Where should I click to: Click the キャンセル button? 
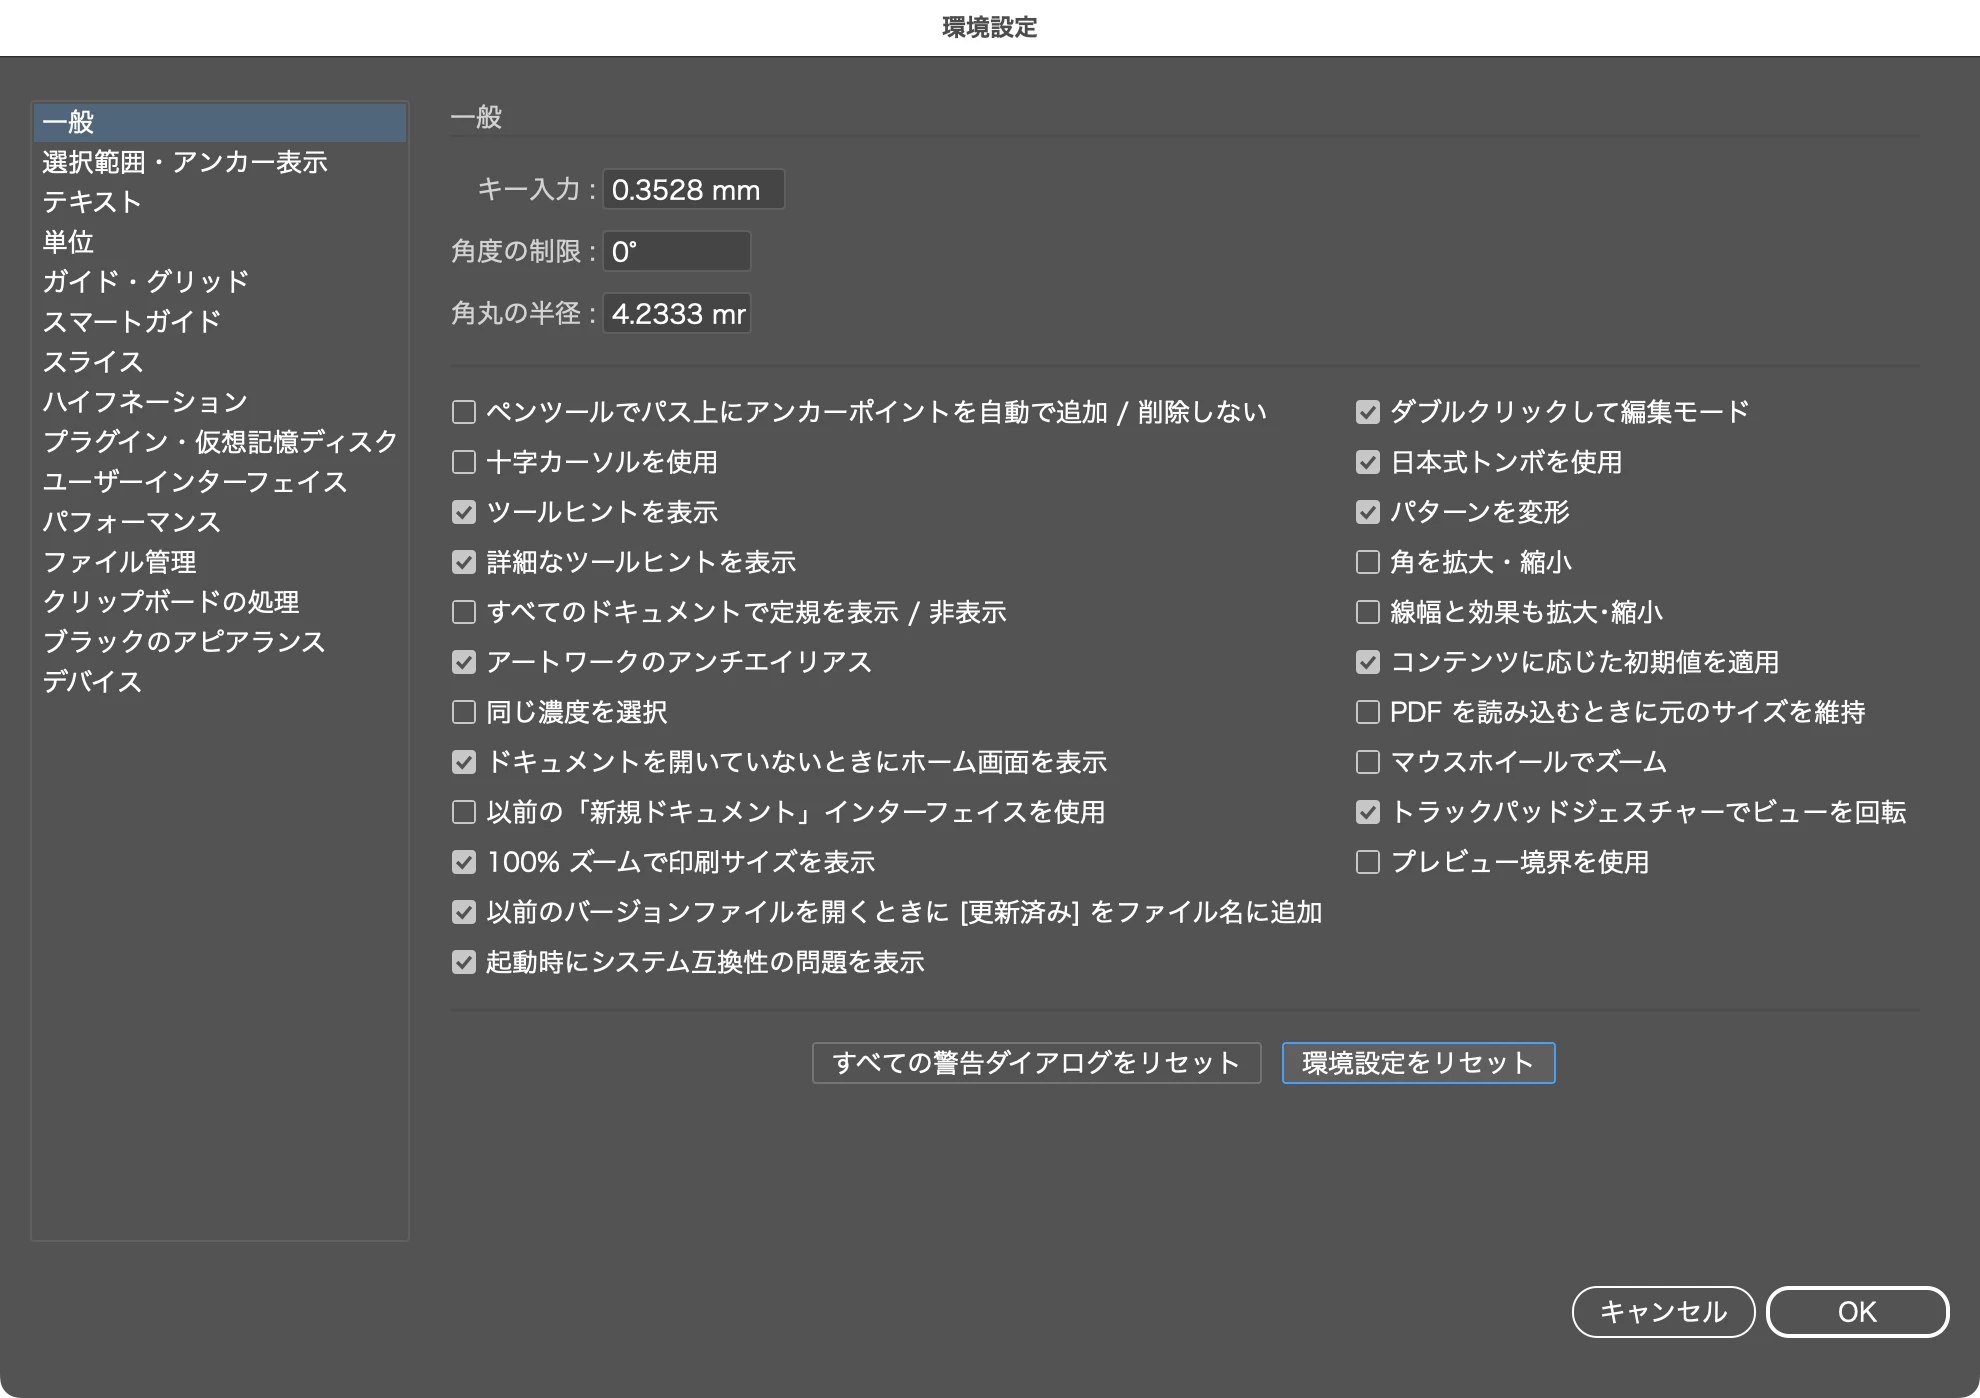point(1663,1312)
